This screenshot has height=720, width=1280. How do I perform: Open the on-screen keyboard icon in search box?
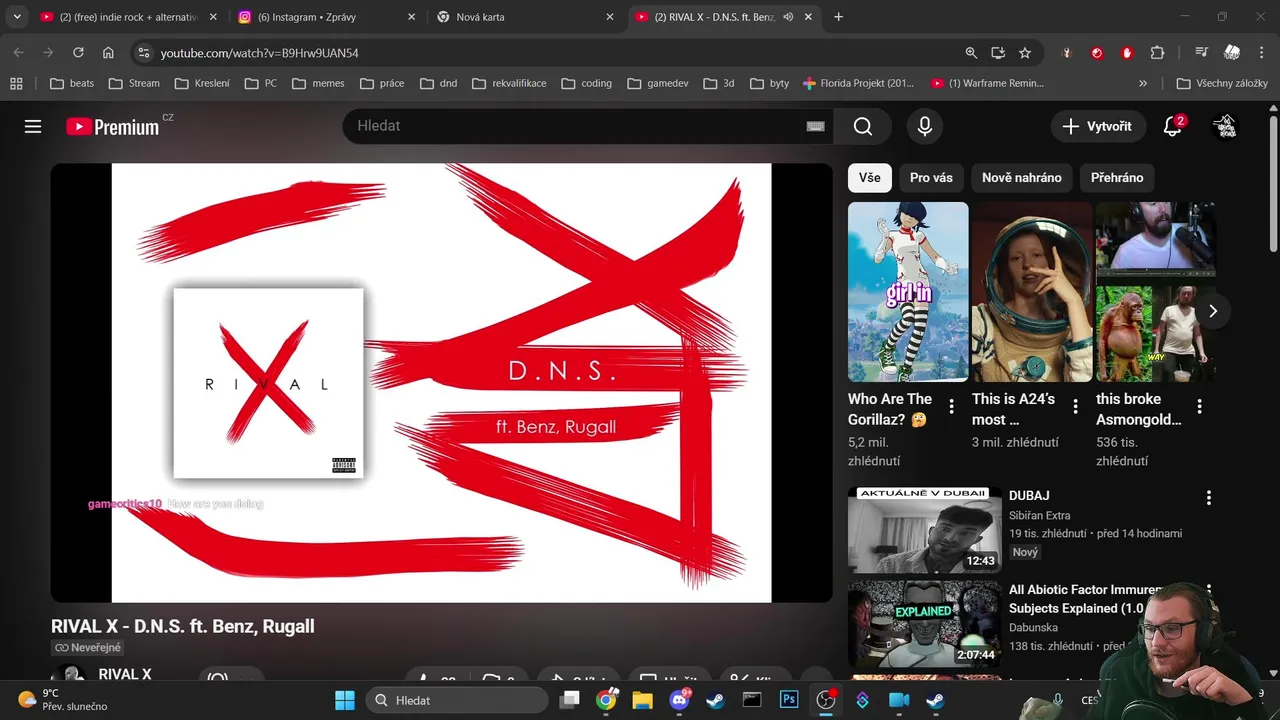point(815,126)
